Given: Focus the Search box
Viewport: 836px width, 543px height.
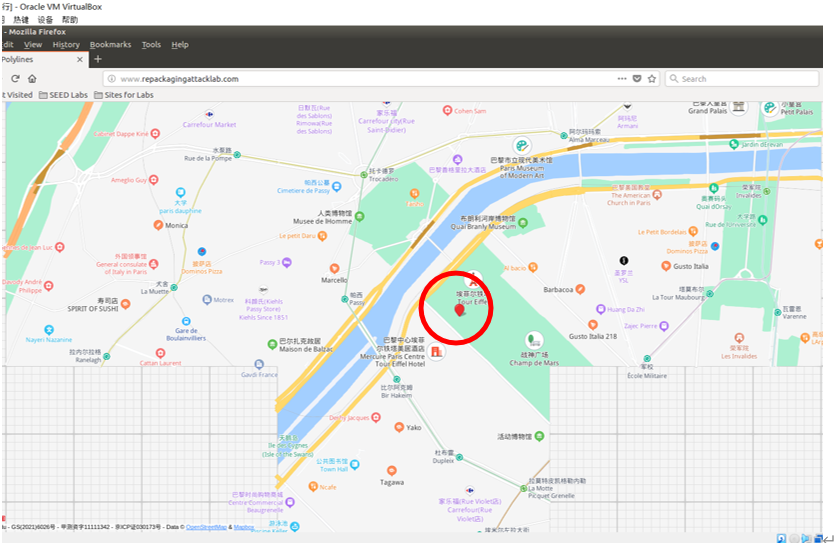Looking at the screenshot, I should tap(742, 78).
